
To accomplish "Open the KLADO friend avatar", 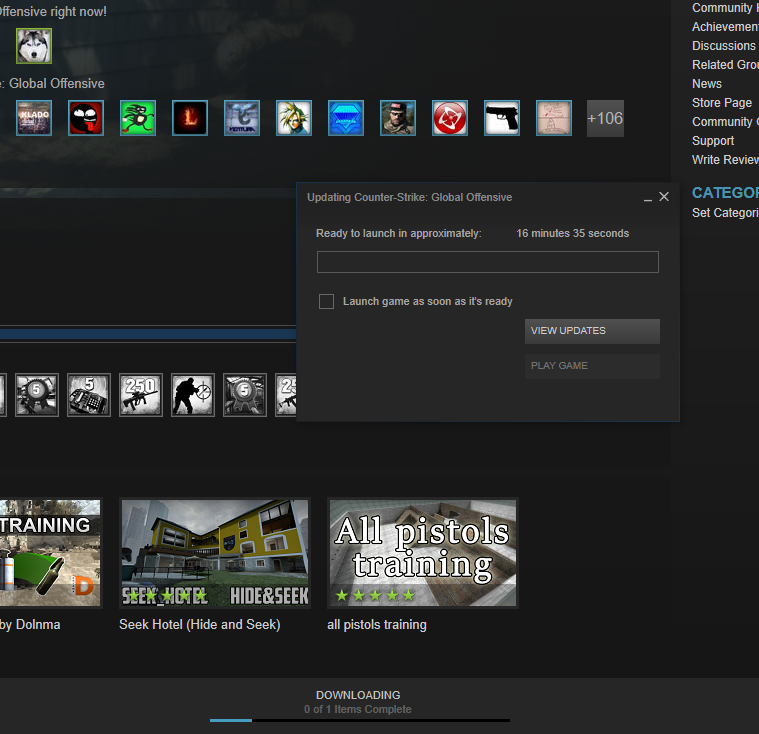I will pos(34,118).
